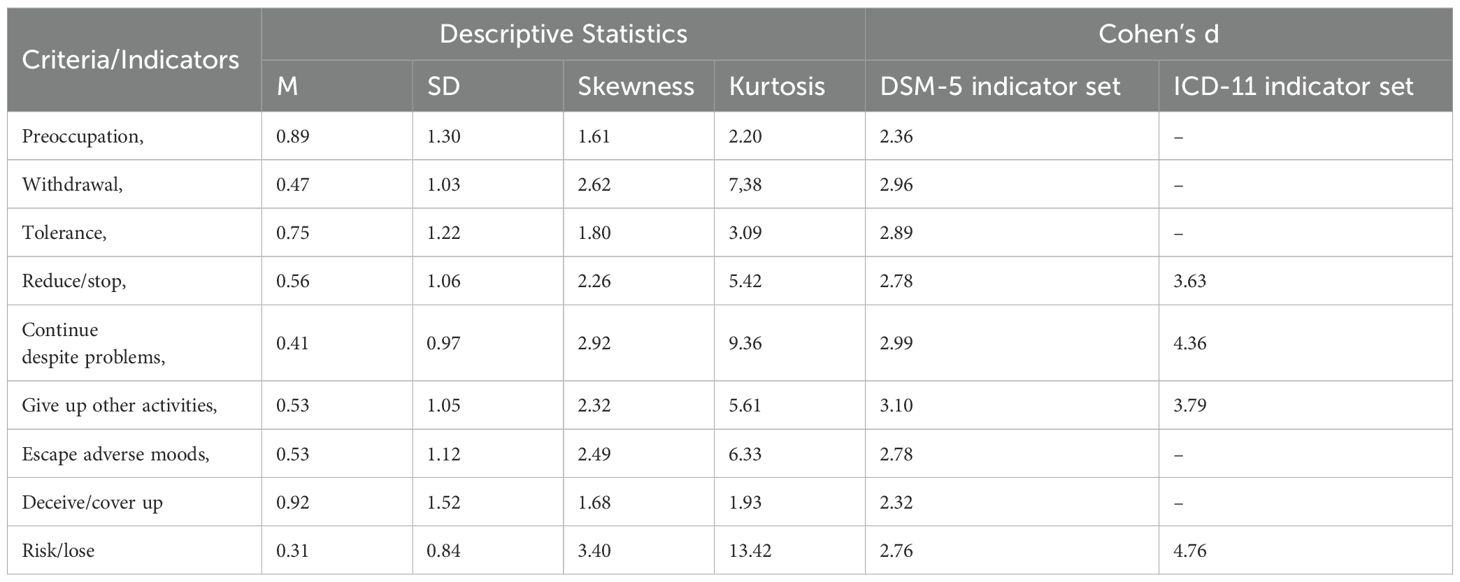The height and width of the screenshot is (582, 1460).
Task: Select the Risk/lose ICD-11 value 4.76
Action: coord(1190,551)
